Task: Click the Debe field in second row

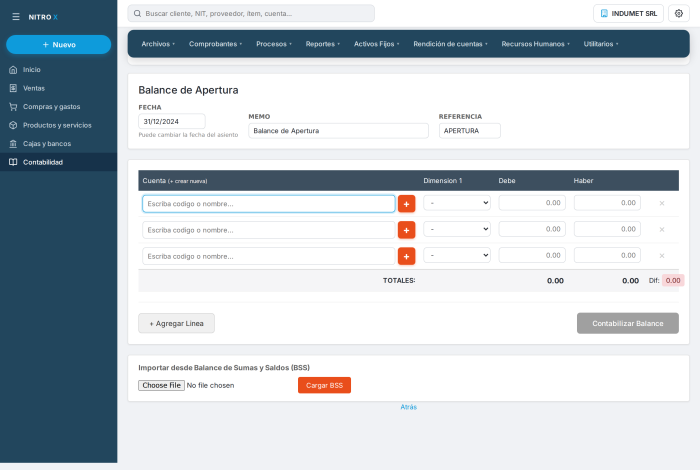Action: coord(532,229)
